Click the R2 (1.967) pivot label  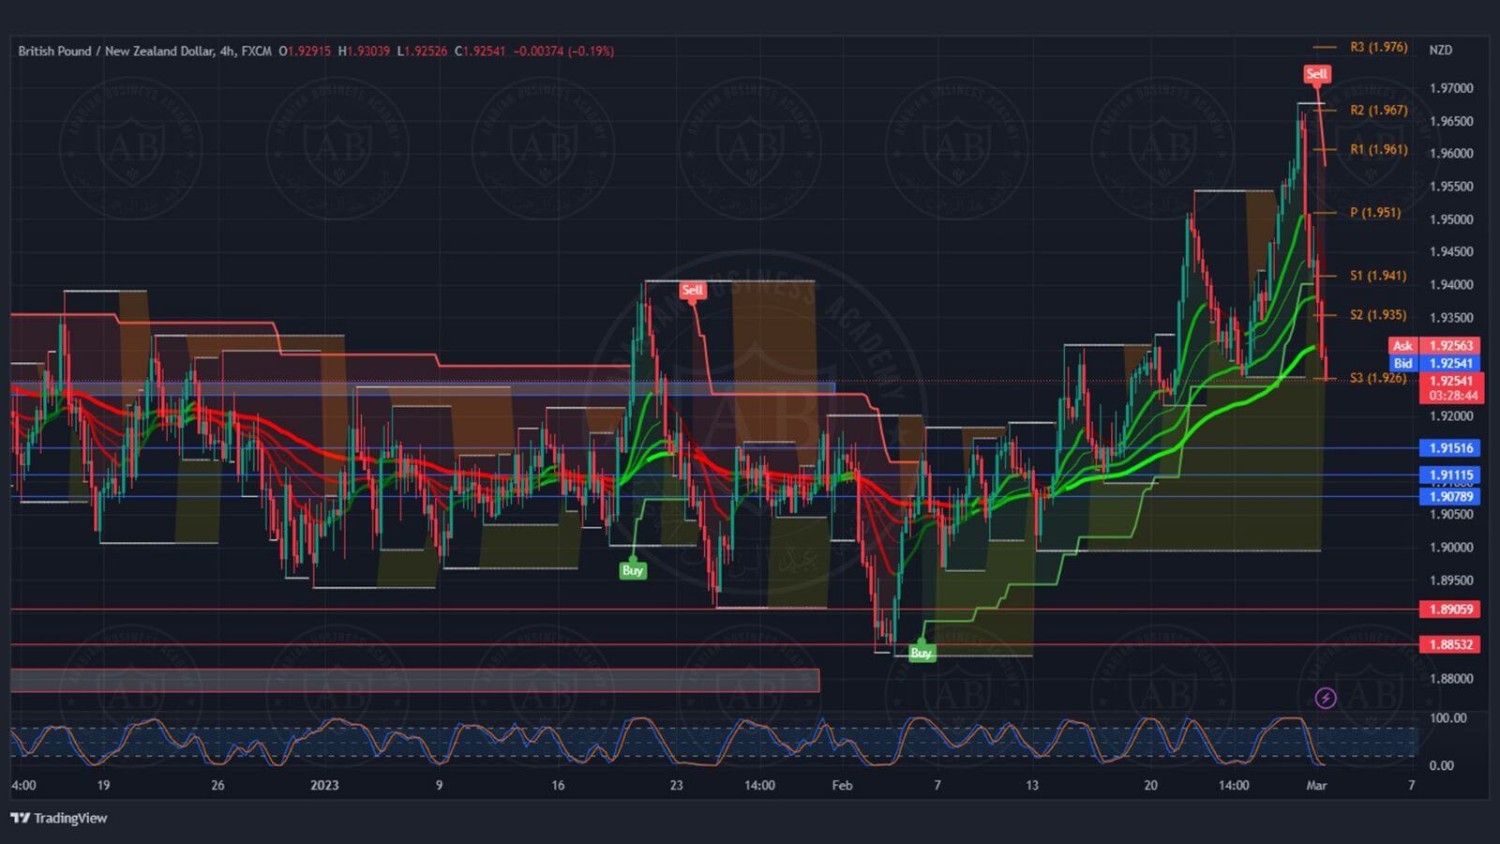pos(1378,110)
